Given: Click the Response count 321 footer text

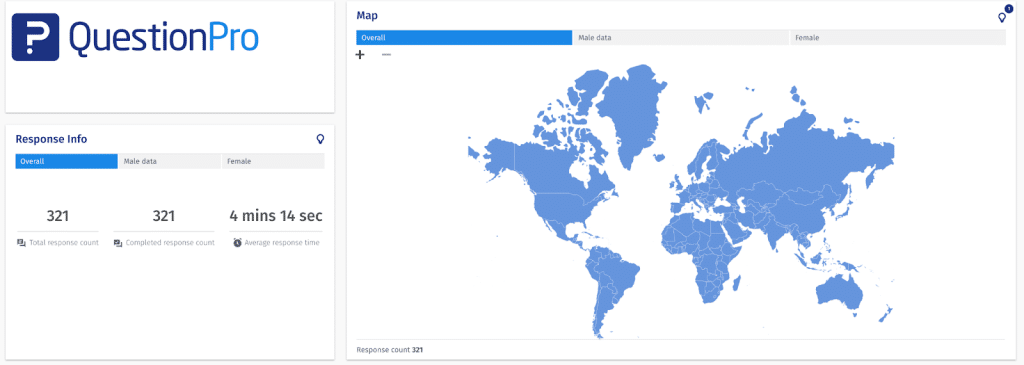Looking at the screenshot, I should [x=390, y=350].
